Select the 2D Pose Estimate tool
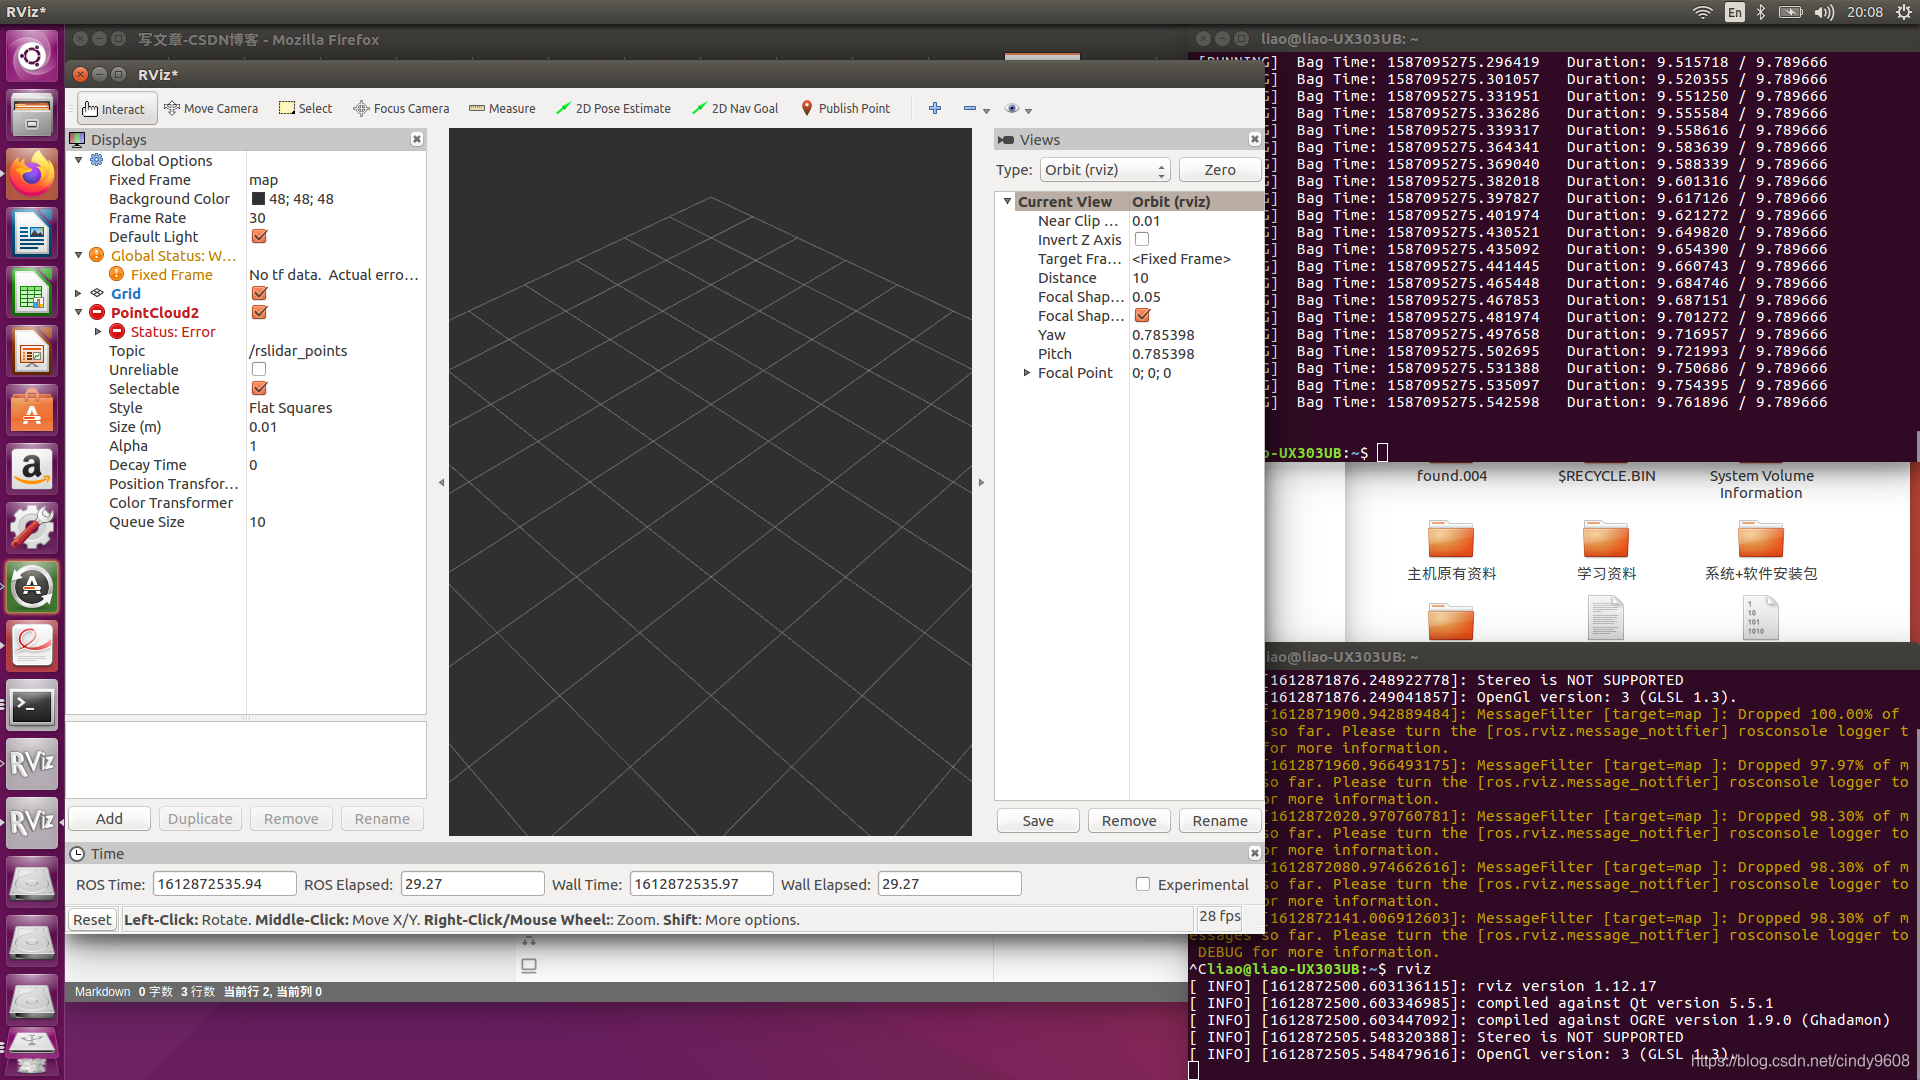This screenshot has width=1920, height=1080. tap(613, 108)
